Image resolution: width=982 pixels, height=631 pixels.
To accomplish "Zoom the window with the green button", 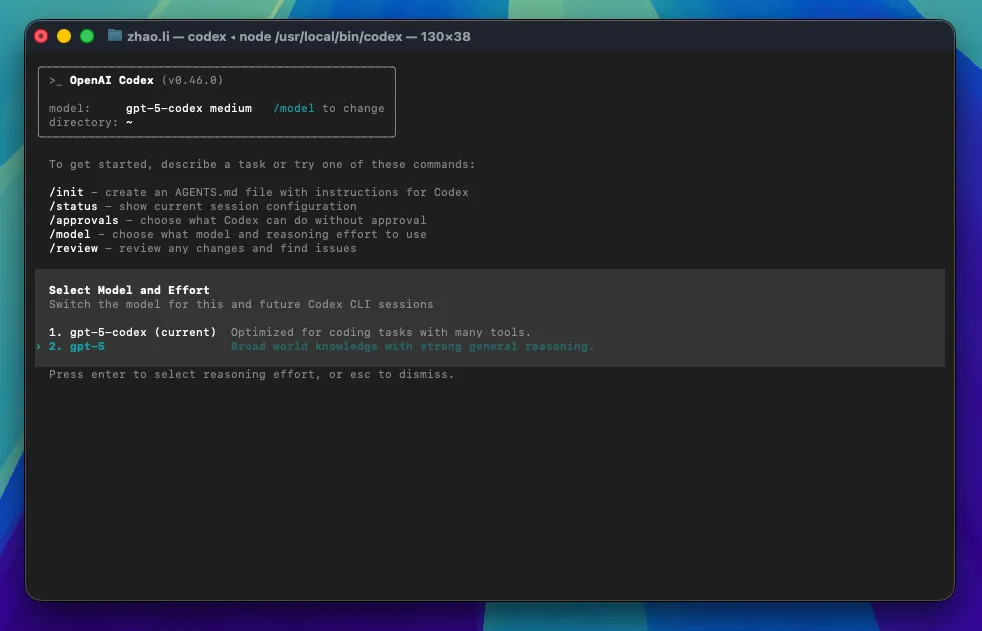I will pos(87,36).
